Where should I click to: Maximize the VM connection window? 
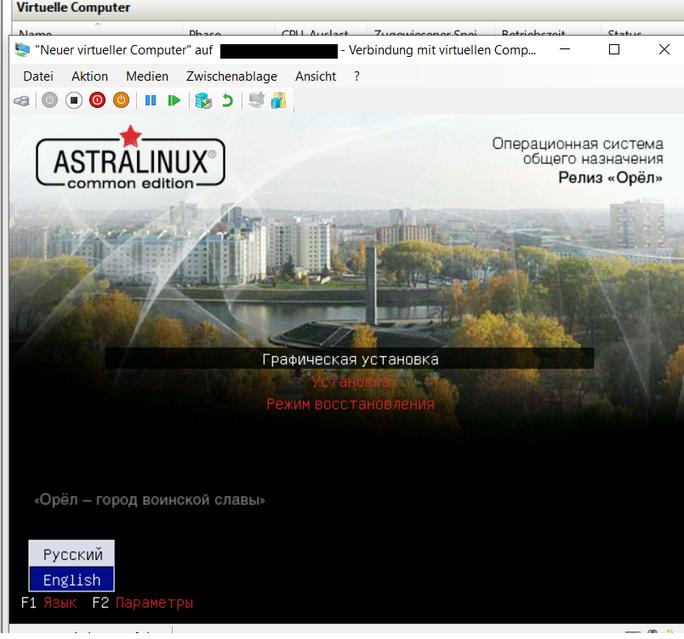(x=614, y=49)
